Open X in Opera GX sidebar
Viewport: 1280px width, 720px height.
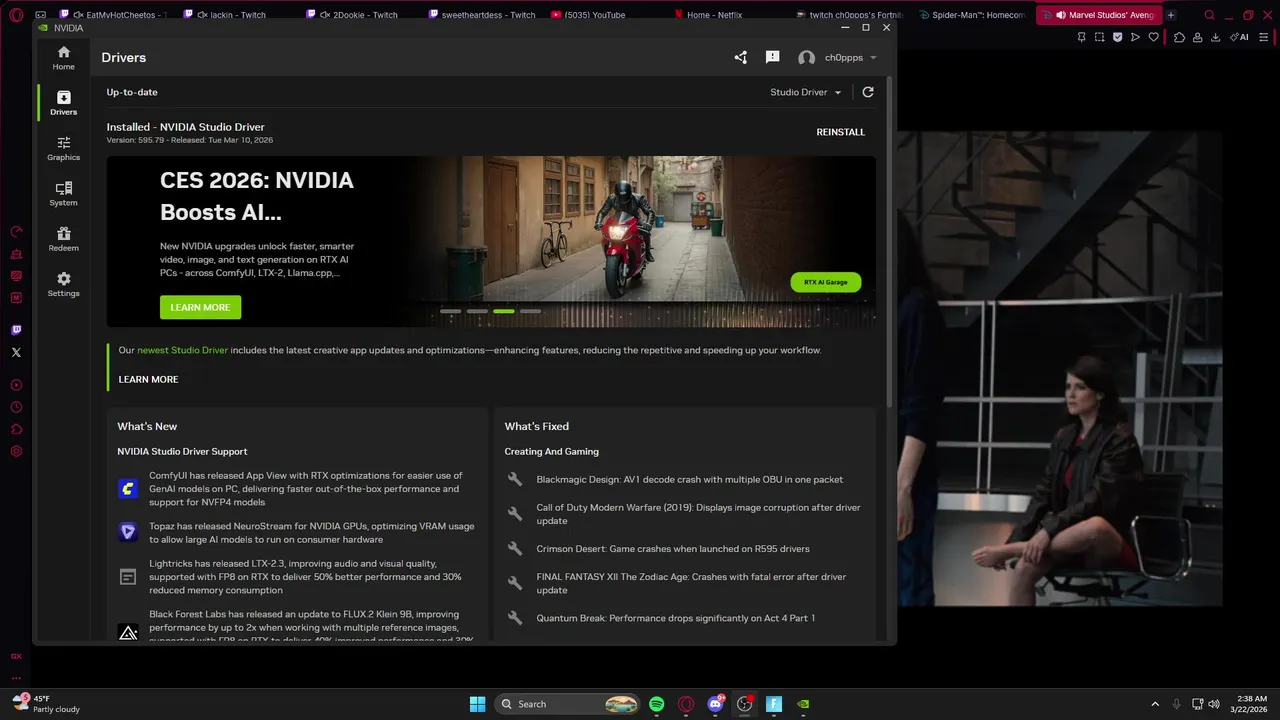click(16, 352)
